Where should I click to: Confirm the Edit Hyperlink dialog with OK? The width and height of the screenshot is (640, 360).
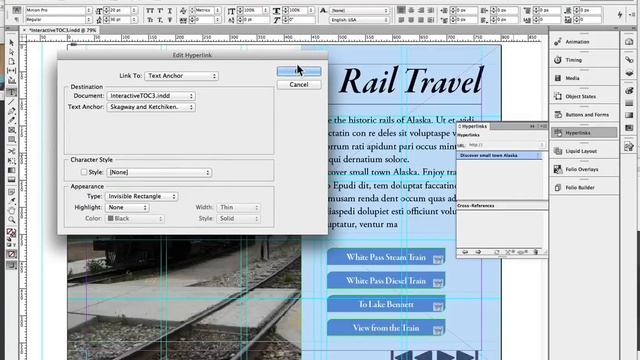coord(299,71)
